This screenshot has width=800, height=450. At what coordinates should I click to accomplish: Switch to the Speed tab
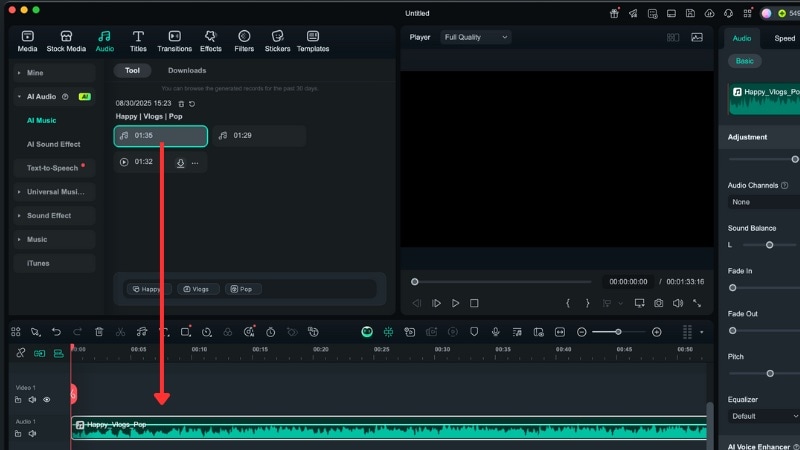coord(784,38)
